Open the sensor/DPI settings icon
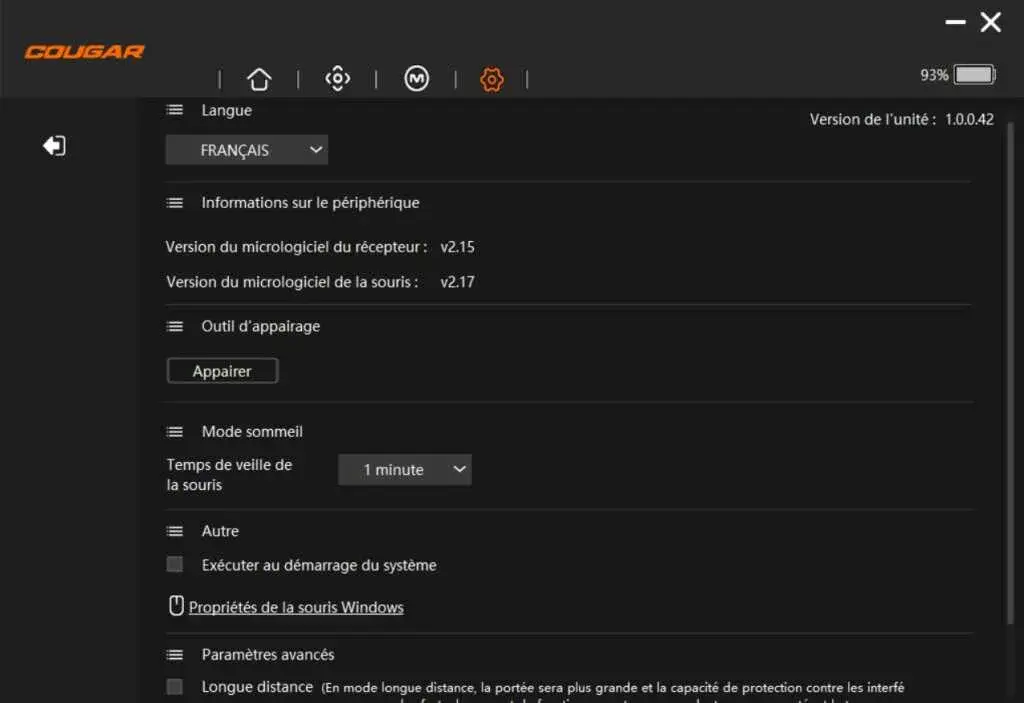Image resolution: width=1024 pixels, height=703 pixels. [338, 78]
